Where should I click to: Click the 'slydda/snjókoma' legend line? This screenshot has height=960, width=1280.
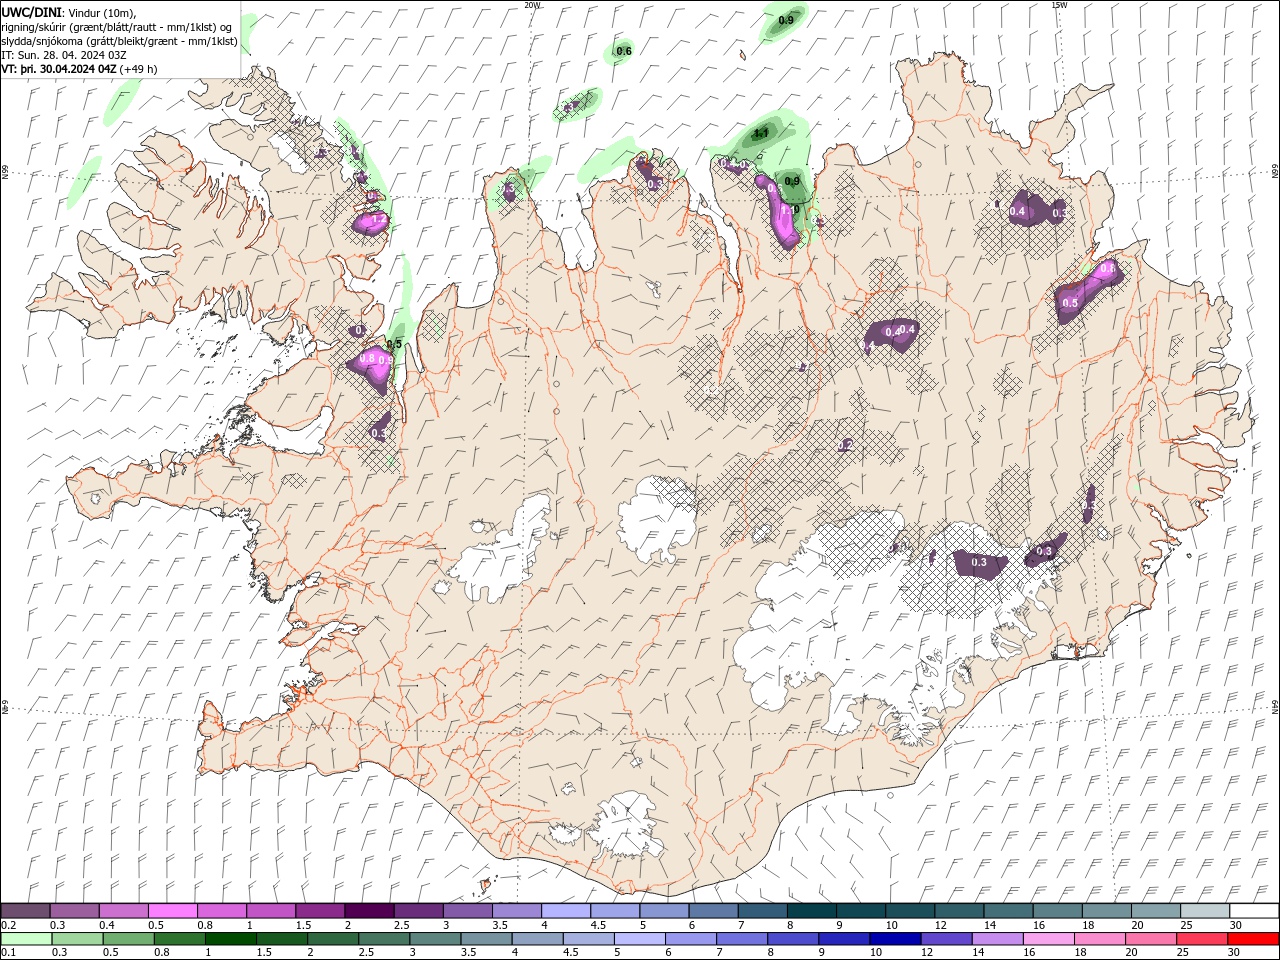coord(119,41)
